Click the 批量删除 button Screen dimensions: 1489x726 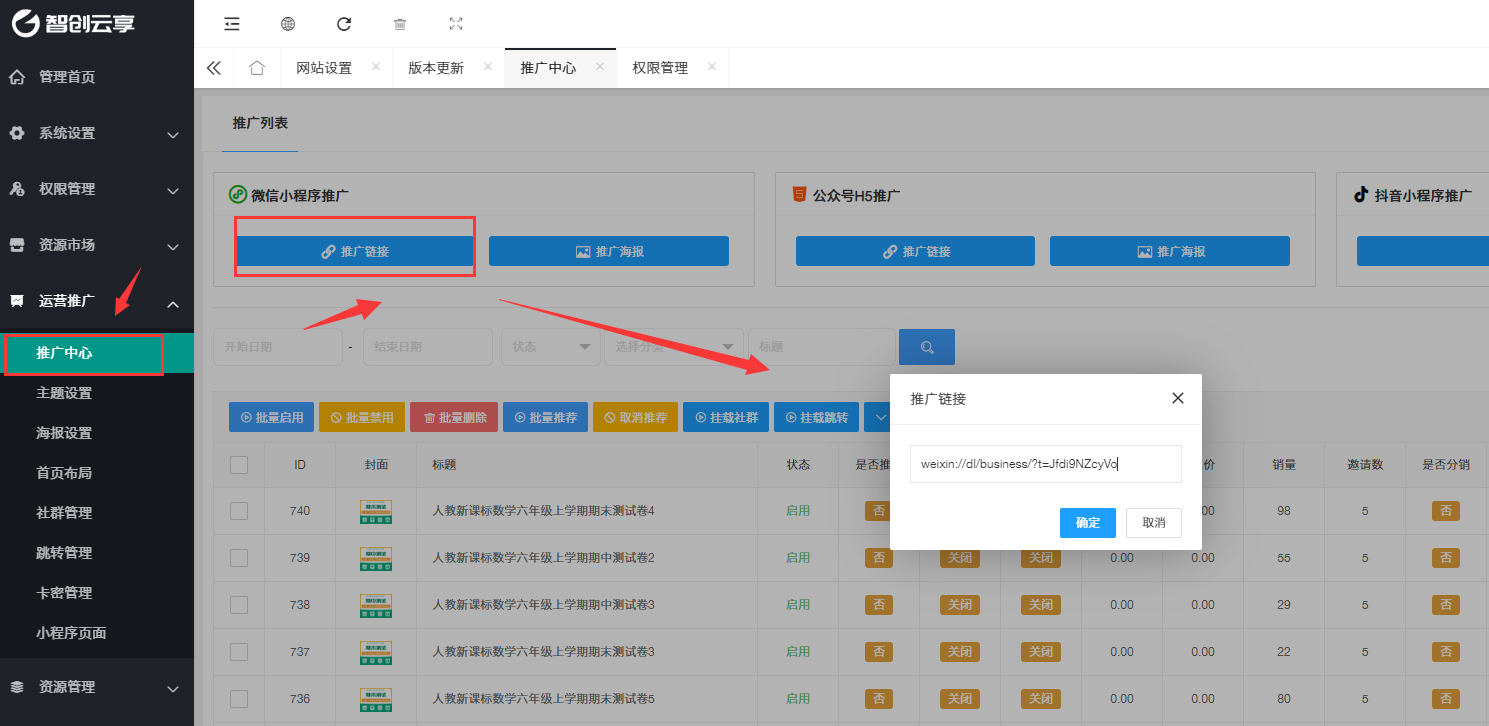(454, 417)
